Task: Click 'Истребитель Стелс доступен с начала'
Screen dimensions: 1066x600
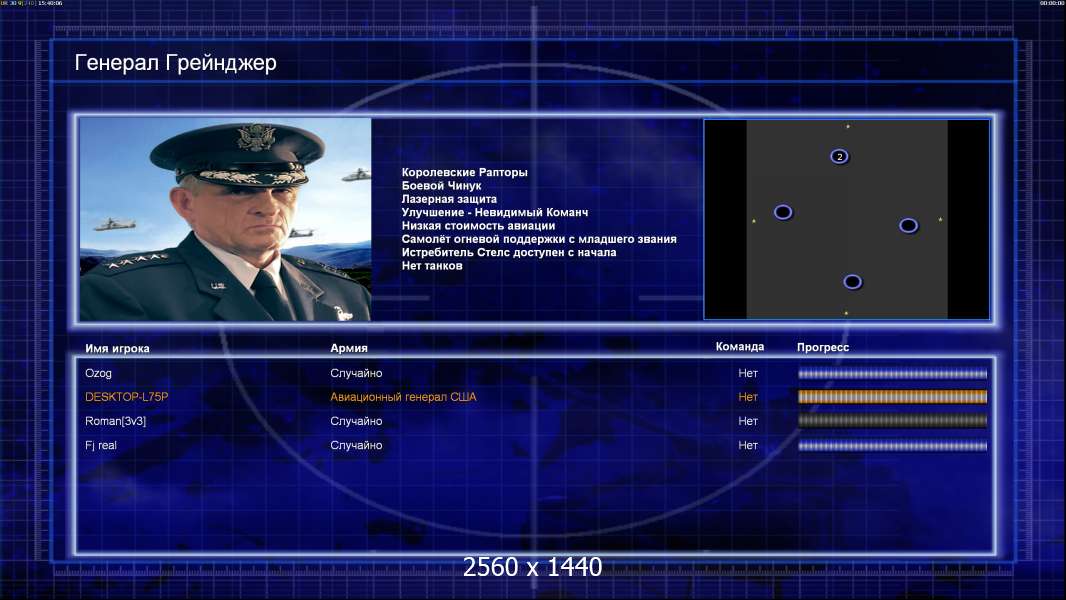Action: pos(509,252)
